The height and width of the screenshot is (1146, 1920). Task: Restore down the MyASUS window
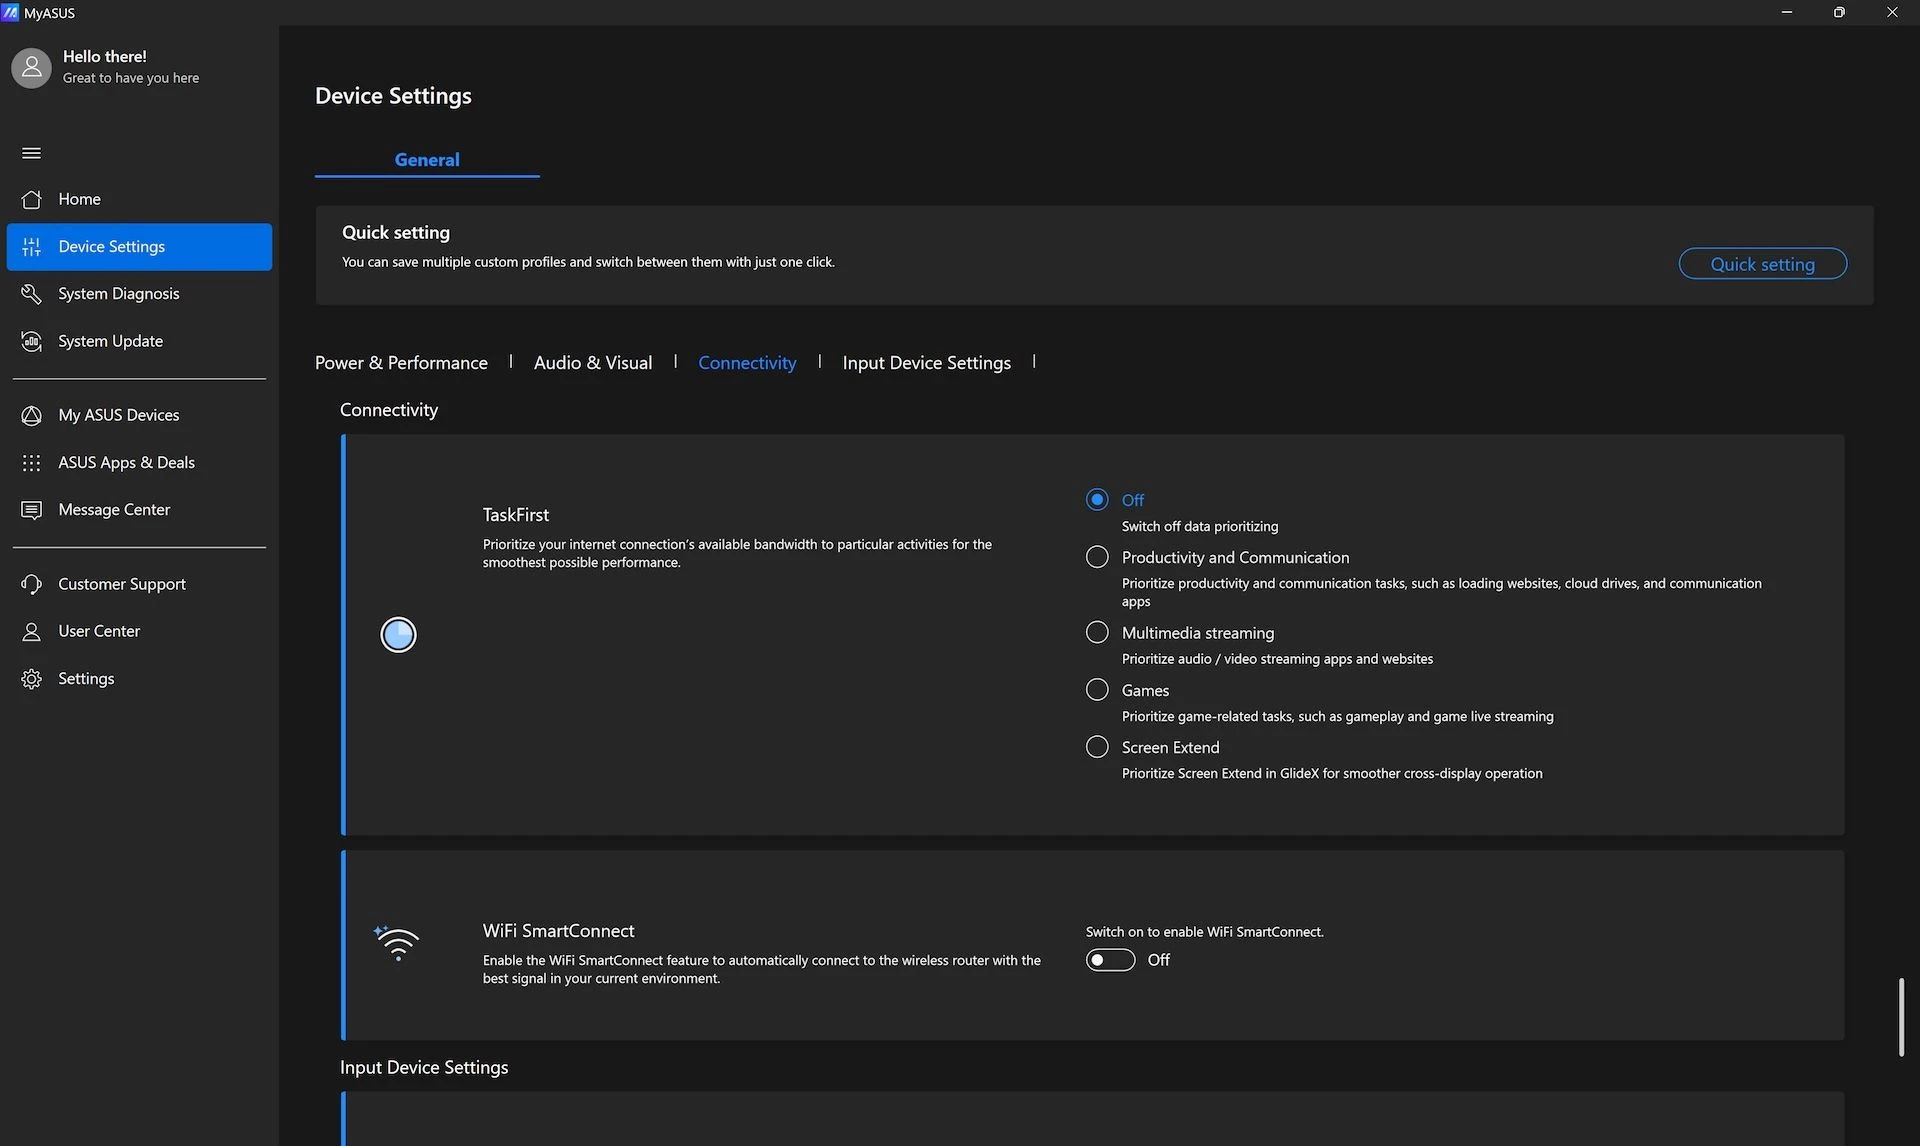click(x=1839, y=13)
